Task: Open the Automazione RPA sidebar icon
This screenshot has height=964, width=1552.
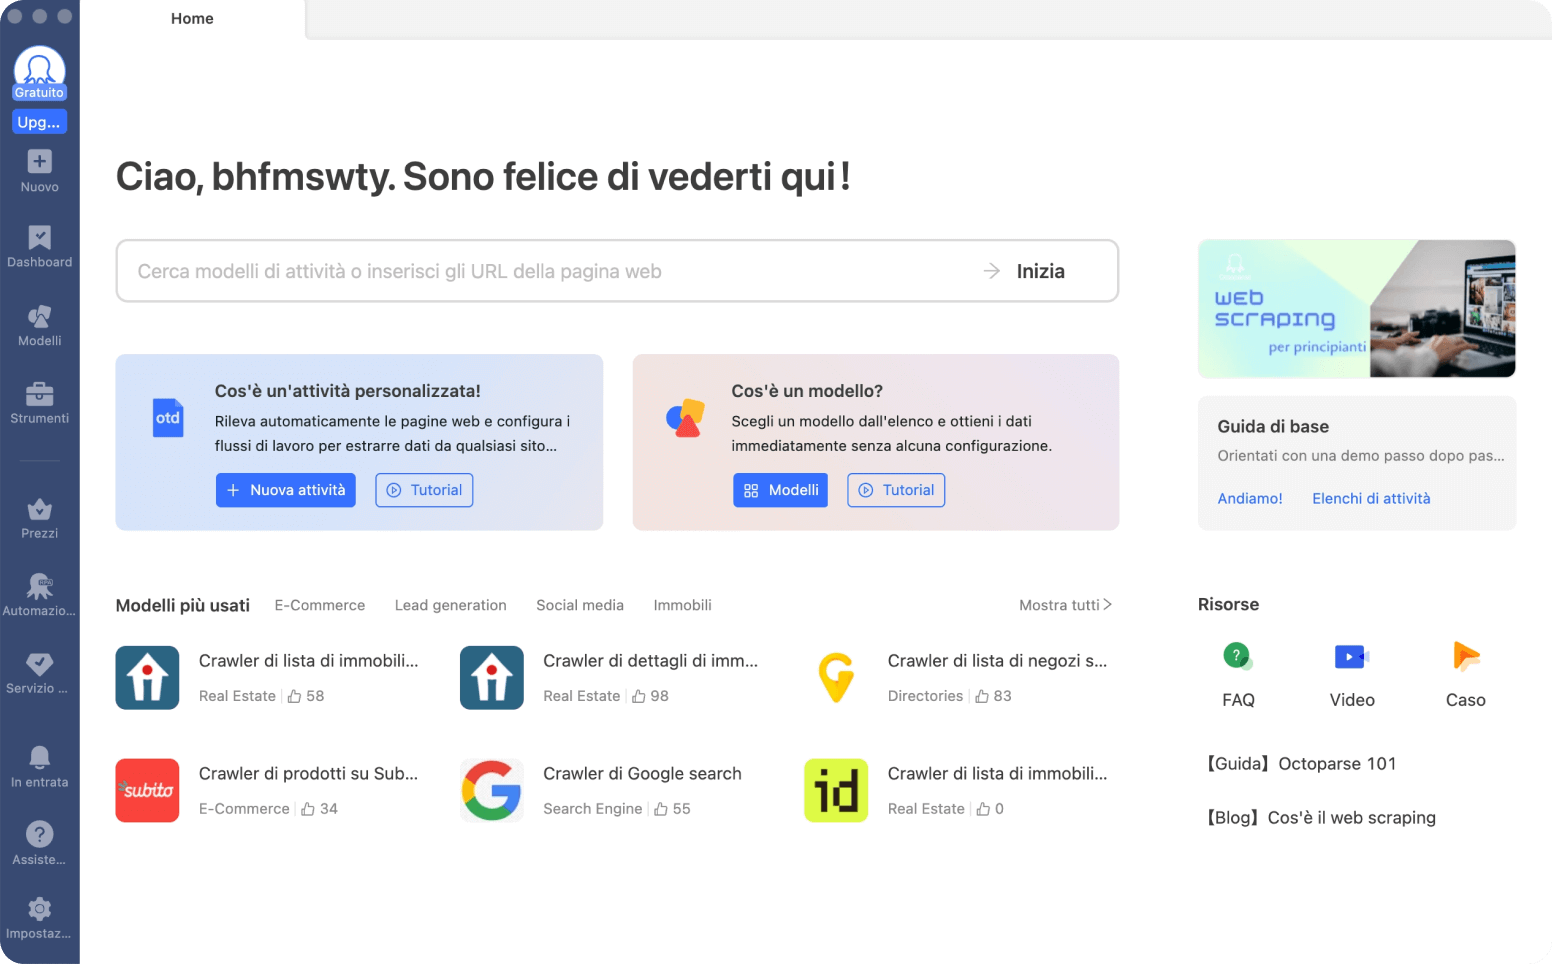Action: pyautogui.click(x=39, y=587)
